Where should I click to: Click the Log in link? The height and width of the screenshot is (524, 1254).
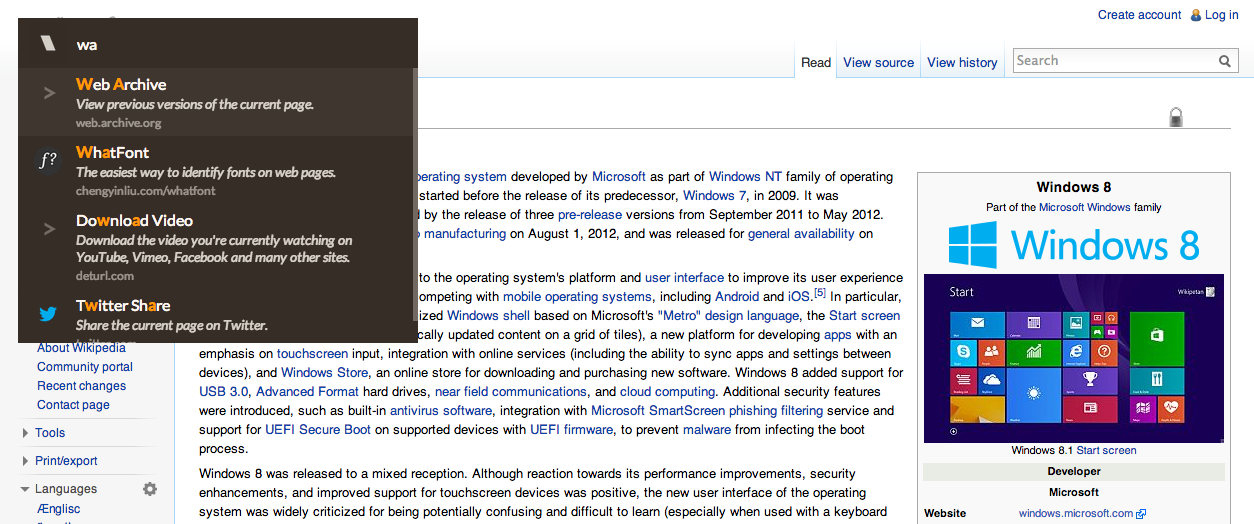1221,15
